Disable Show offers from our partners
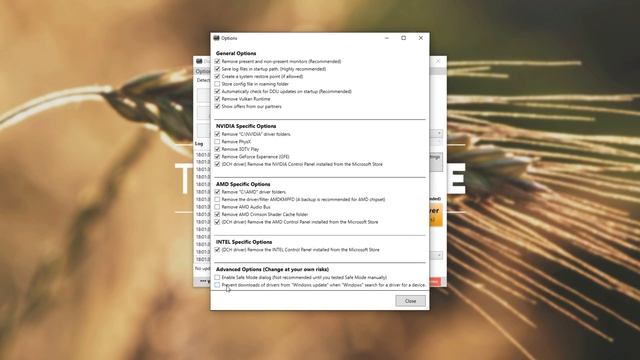The image size is (640, 360). click(217, 106)
